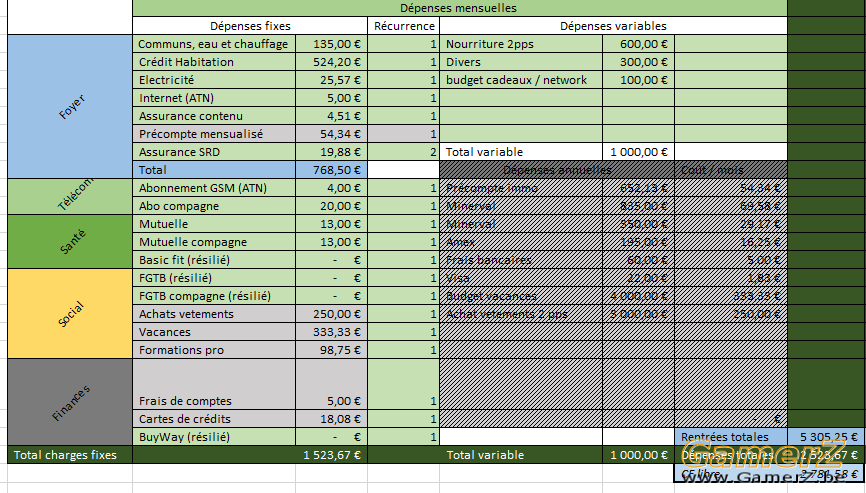Viewport: 866px width, 493px height.
Task: Click the 'budget cadeaux / network' cell
Action: (x=521, y=80)
